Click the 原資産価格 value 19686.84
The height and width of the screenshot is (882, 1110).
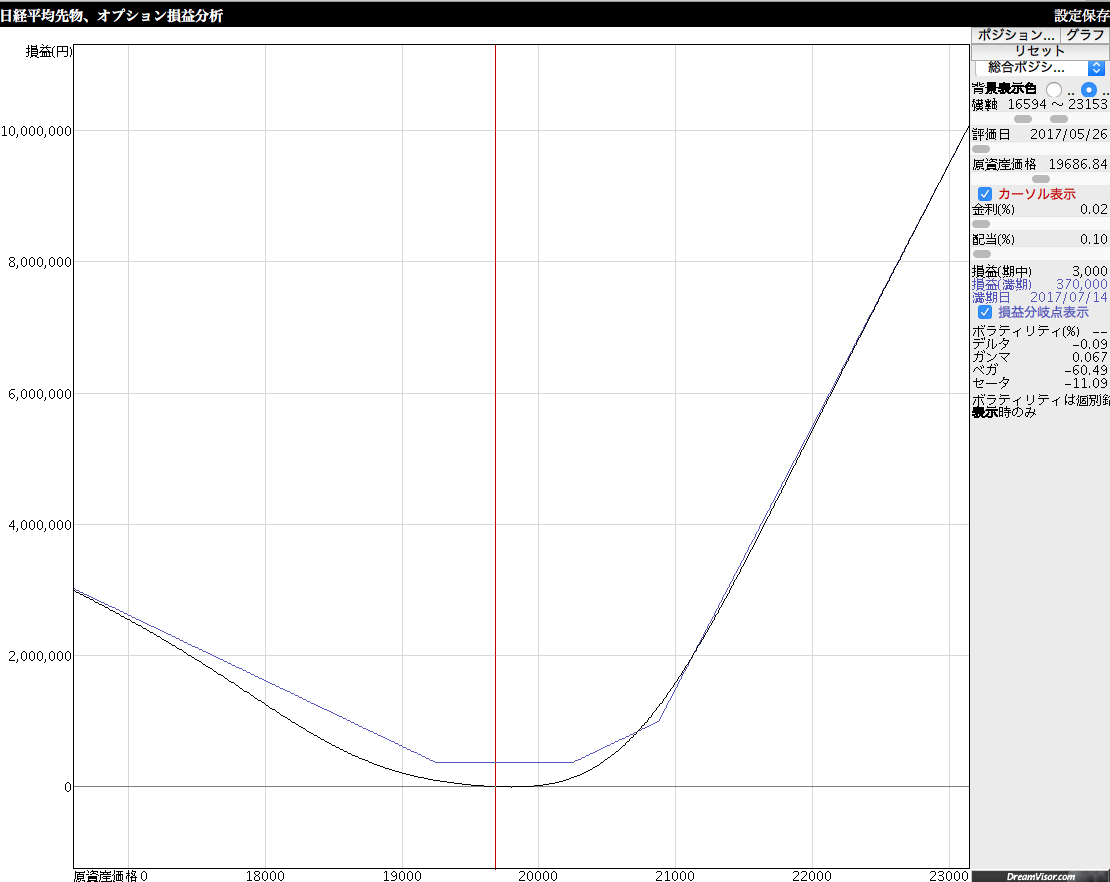click(1077, 164)
